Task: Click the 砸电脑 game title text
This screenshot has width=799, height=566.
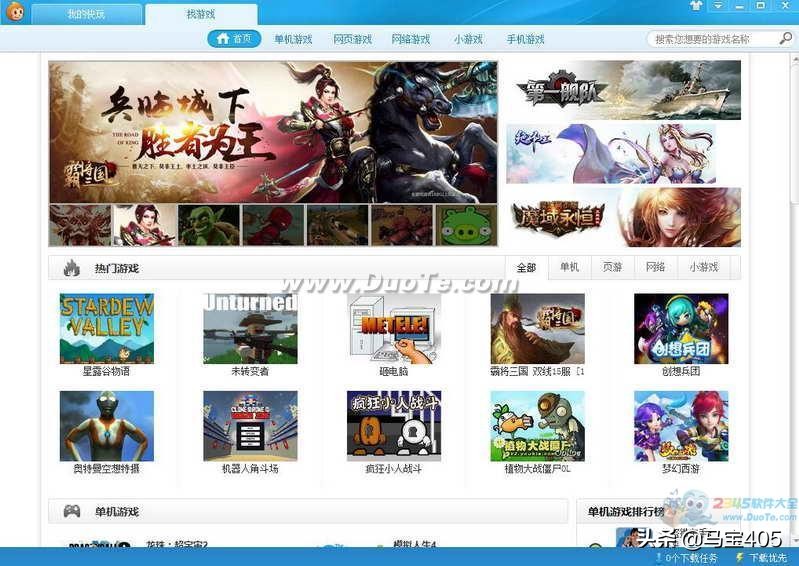Action: [x=393, y=371]
